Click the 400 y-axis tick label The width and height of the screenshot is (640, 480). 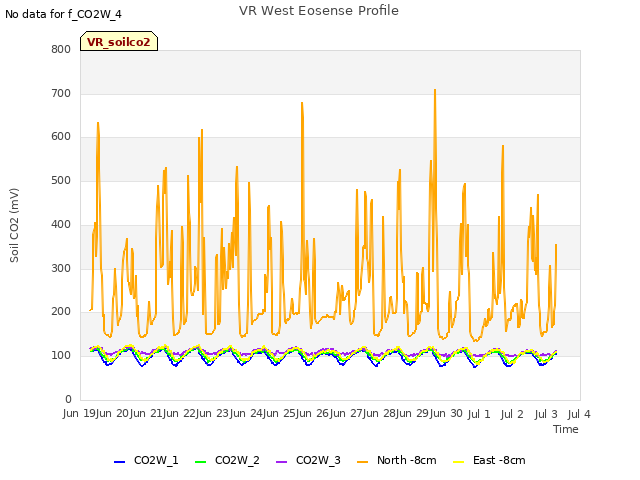point(61,224)
